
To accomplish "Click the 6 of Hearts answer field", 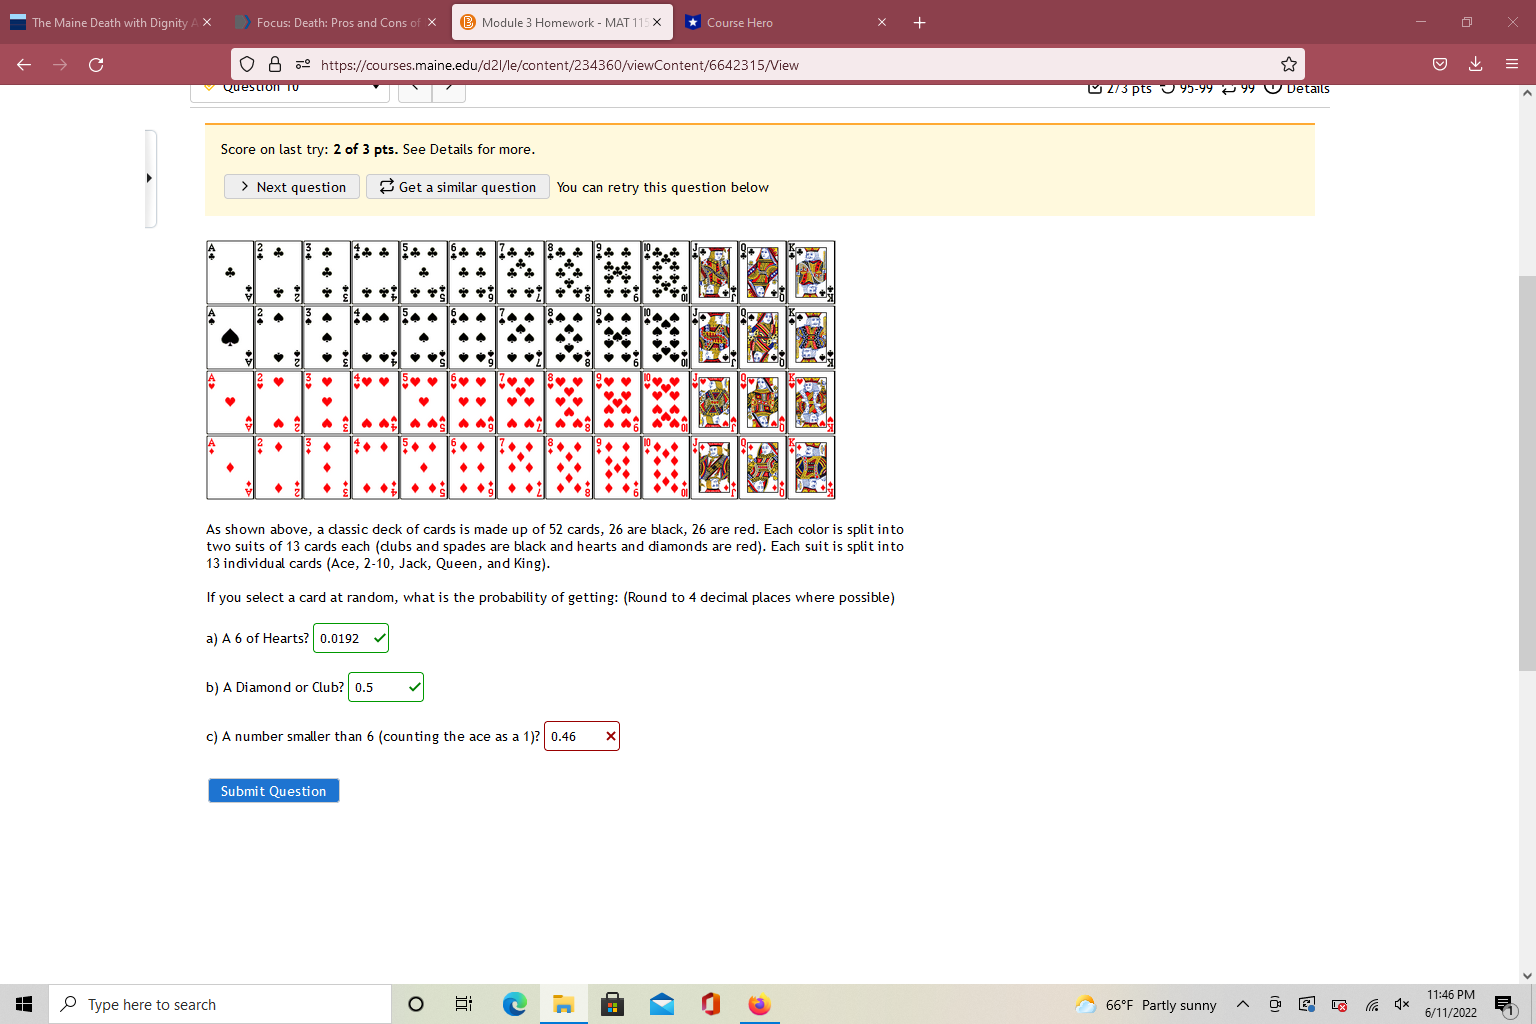I will 351,638.
